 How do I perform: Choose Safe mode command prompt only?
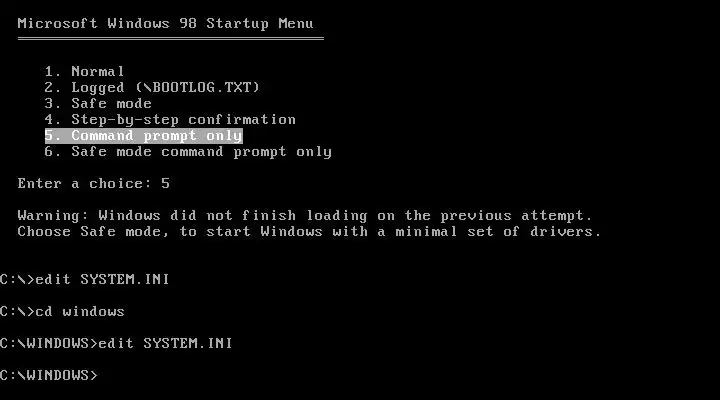pyautogui.click(x=188, y=152)
